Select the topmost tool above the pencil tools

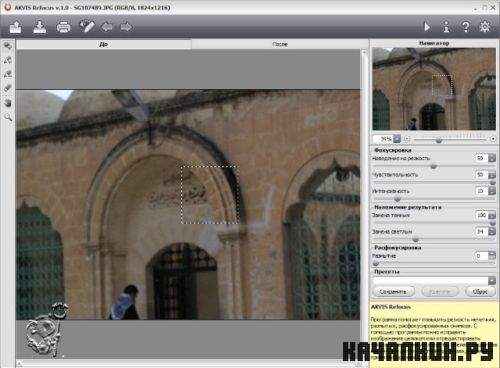(x=8, y=46)
